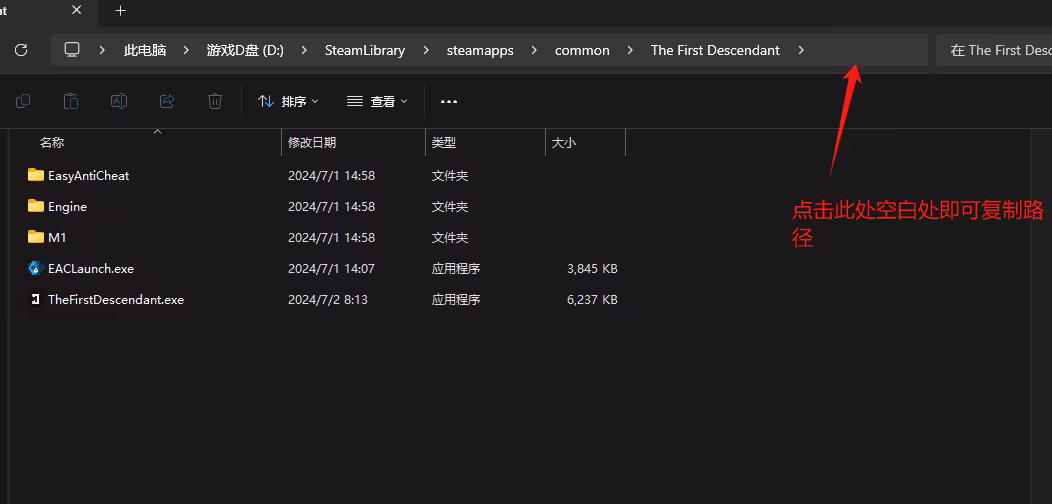Open the three-dots more options menu

pyautogui.click(x=448, y=101)
